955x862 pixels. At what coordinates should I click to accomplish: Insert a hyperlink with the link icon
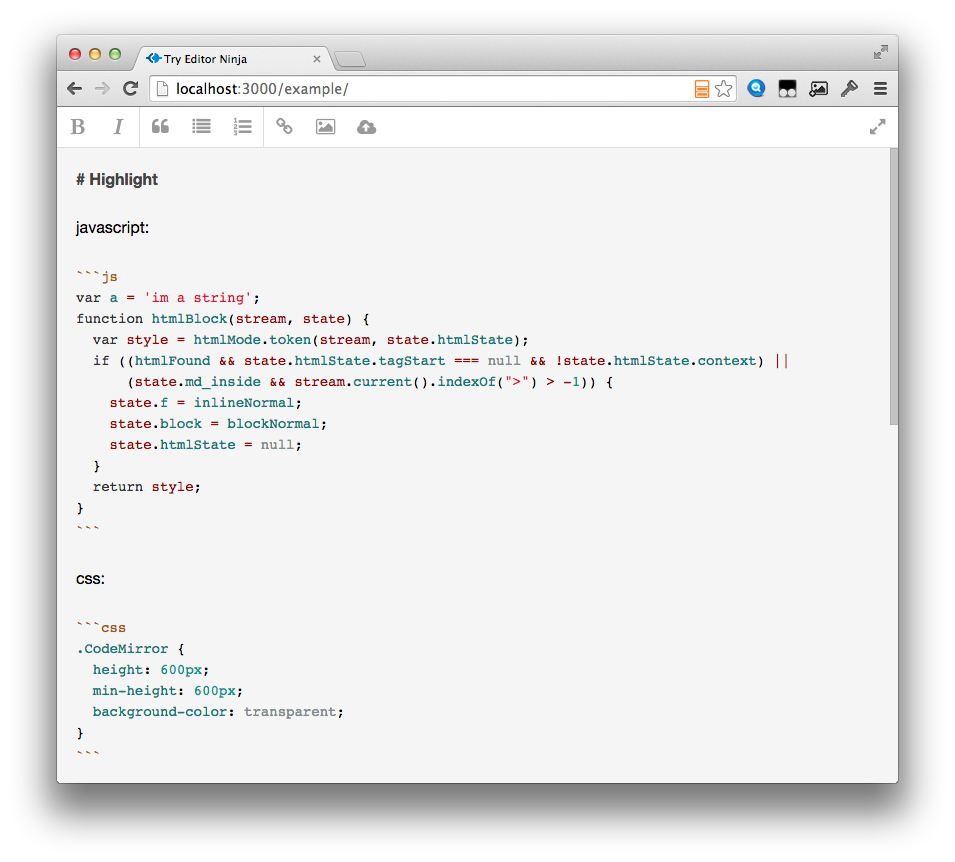tap(284, 127)
